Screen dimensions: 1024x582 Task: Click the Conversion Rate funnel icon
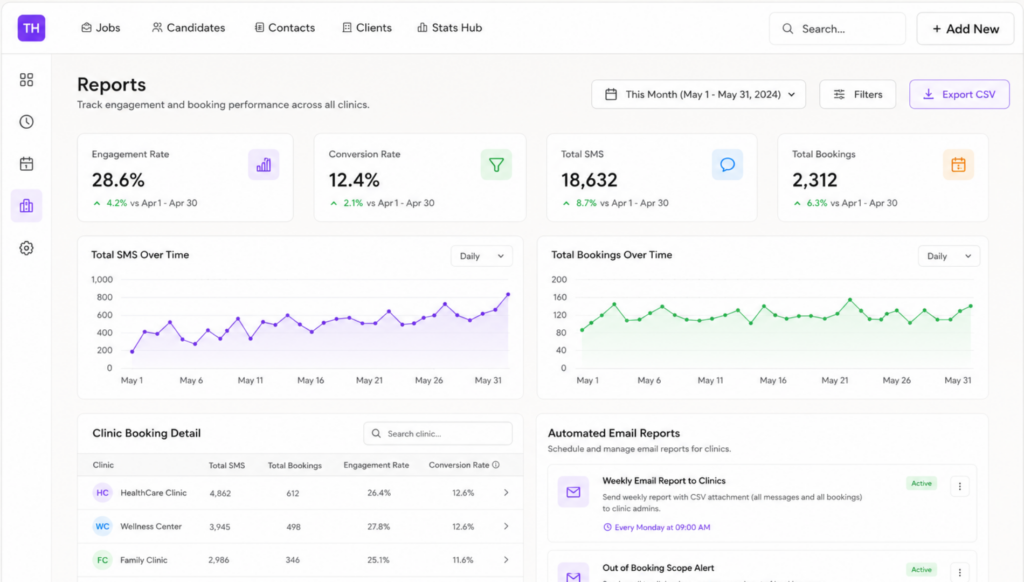tap(496, 165)
